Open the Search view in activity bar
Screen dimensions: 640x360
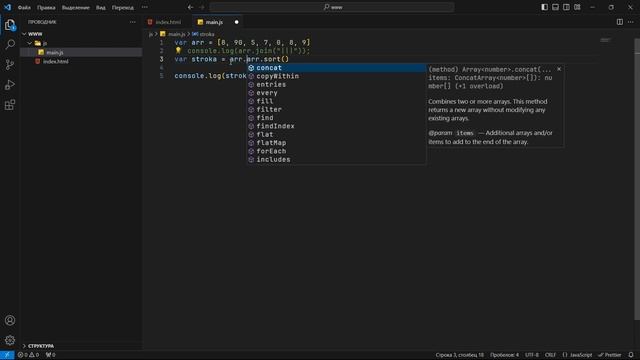10,44
